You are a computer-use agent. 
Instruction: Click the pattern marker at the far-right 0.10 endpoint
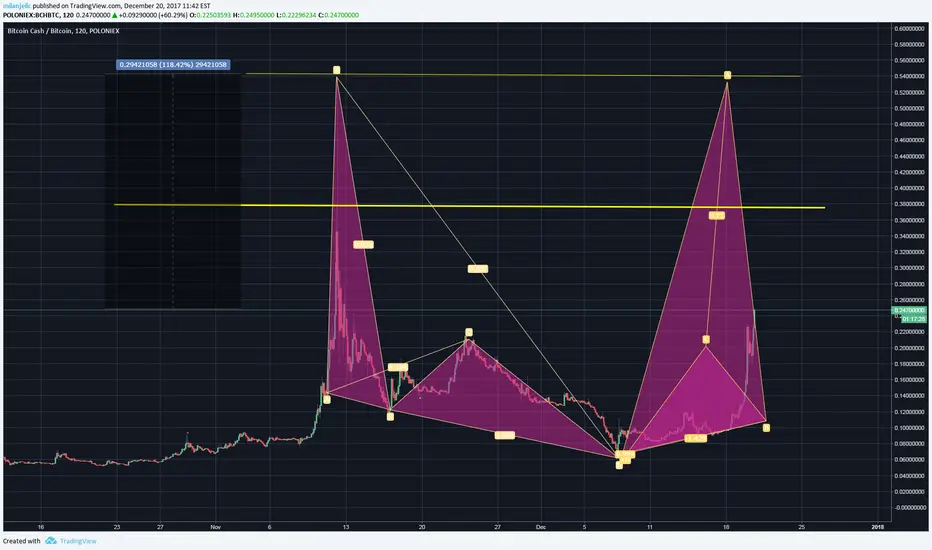click(x=766, y=428)
